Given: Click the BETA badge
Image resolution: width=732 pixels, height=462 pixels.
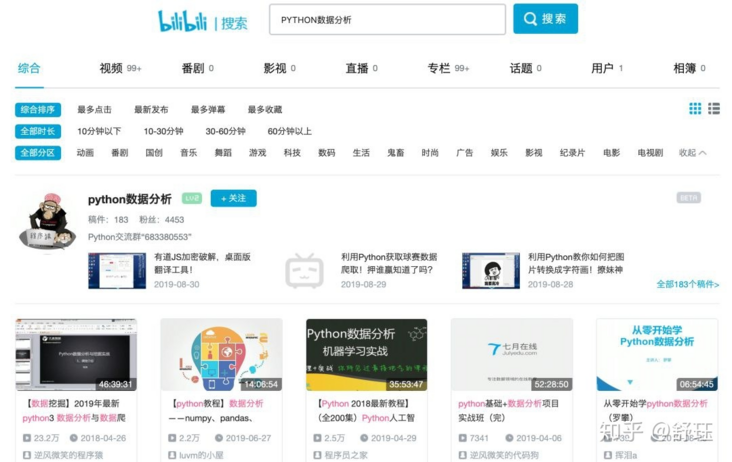Looking at the screenshot, I should (x=689, y=198).
